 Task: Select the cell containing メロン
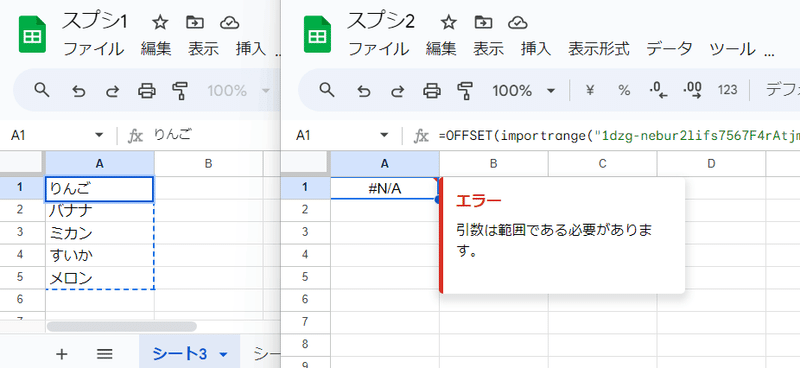99,278
